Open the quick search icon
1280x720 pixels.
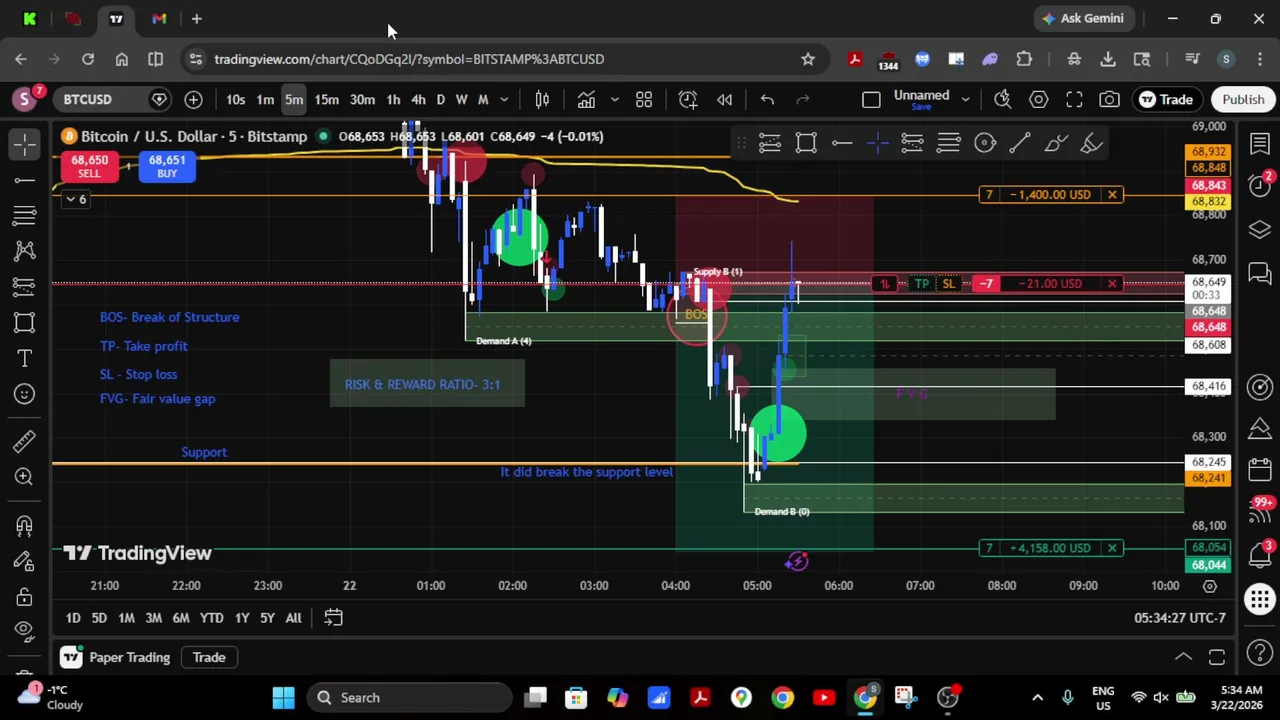pos(1002,99)
